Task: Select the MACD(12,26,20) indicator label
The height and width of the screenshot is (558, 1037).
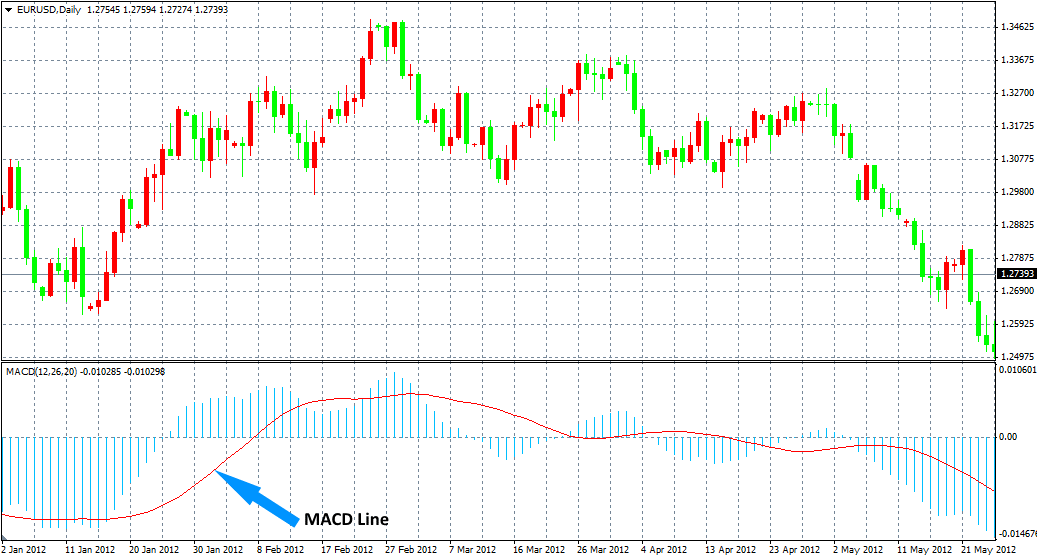Action: (39, 372)
